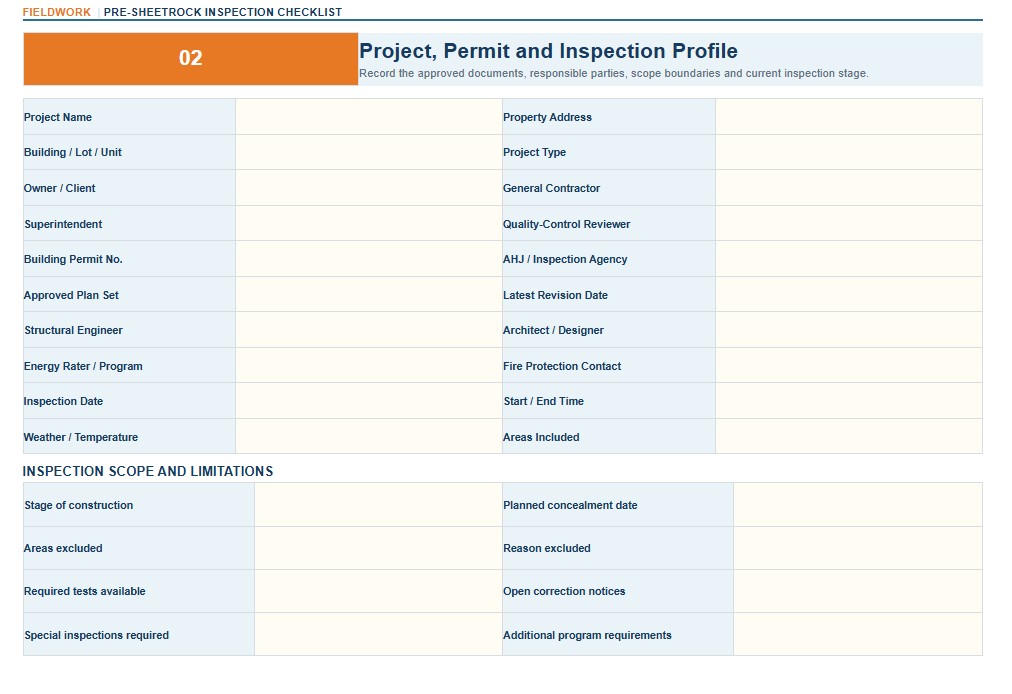Screen dimensions: 1012x694
Task: Click the Structural Engineer entry field
Action: pyautogui.click(x=369, y=330)
